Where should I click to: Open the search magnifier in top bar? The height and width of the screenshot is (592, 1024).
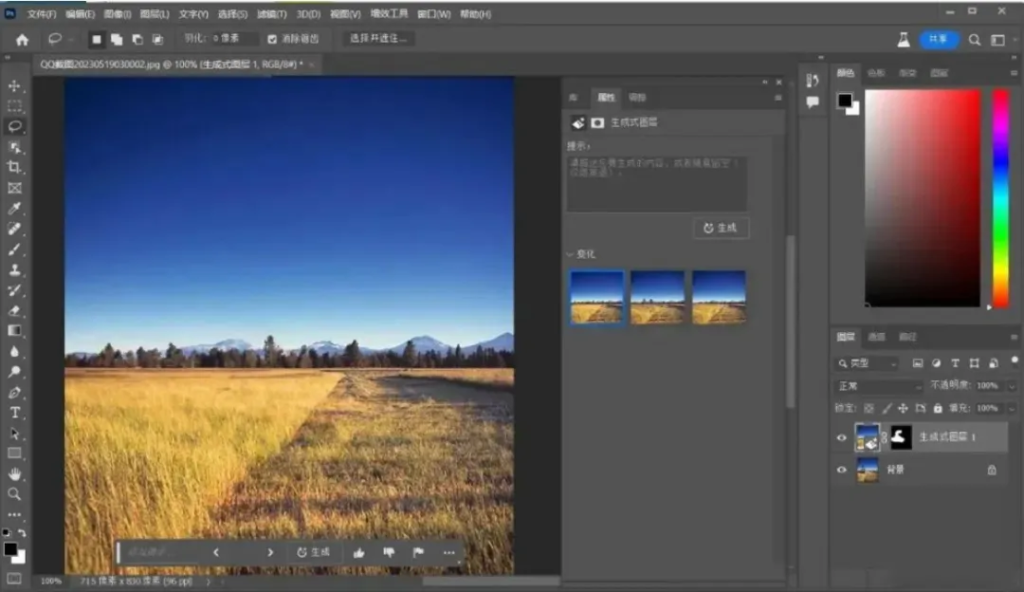[974, 40]
